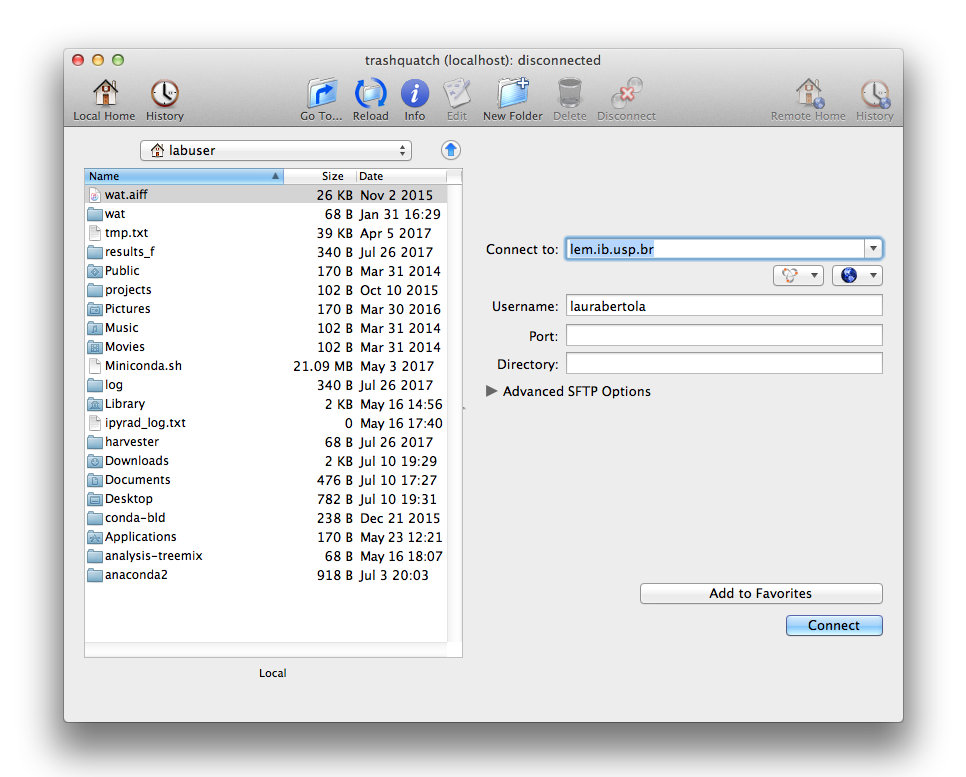Sort file list by Name column
Viewport: 966px width, 777px height.
[184, 176]
